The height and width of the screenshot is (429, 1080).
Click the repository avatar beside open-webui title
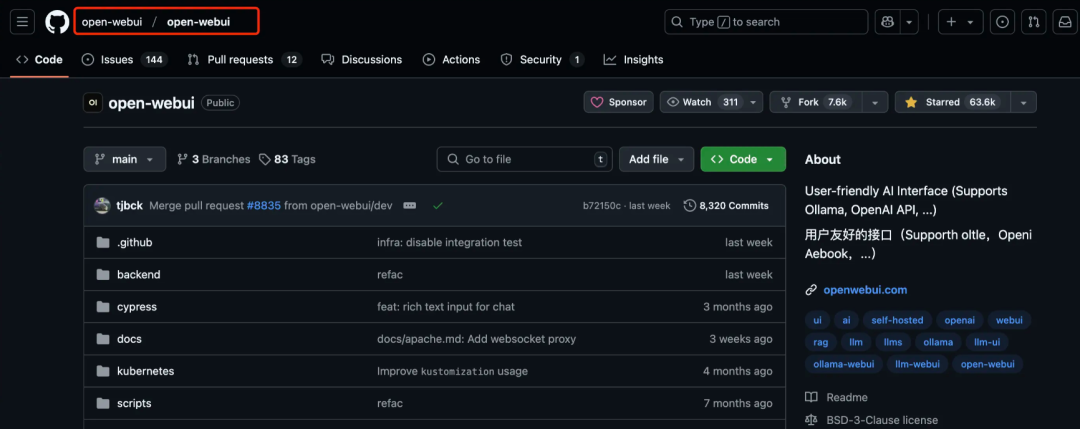(x=93, y=103)
